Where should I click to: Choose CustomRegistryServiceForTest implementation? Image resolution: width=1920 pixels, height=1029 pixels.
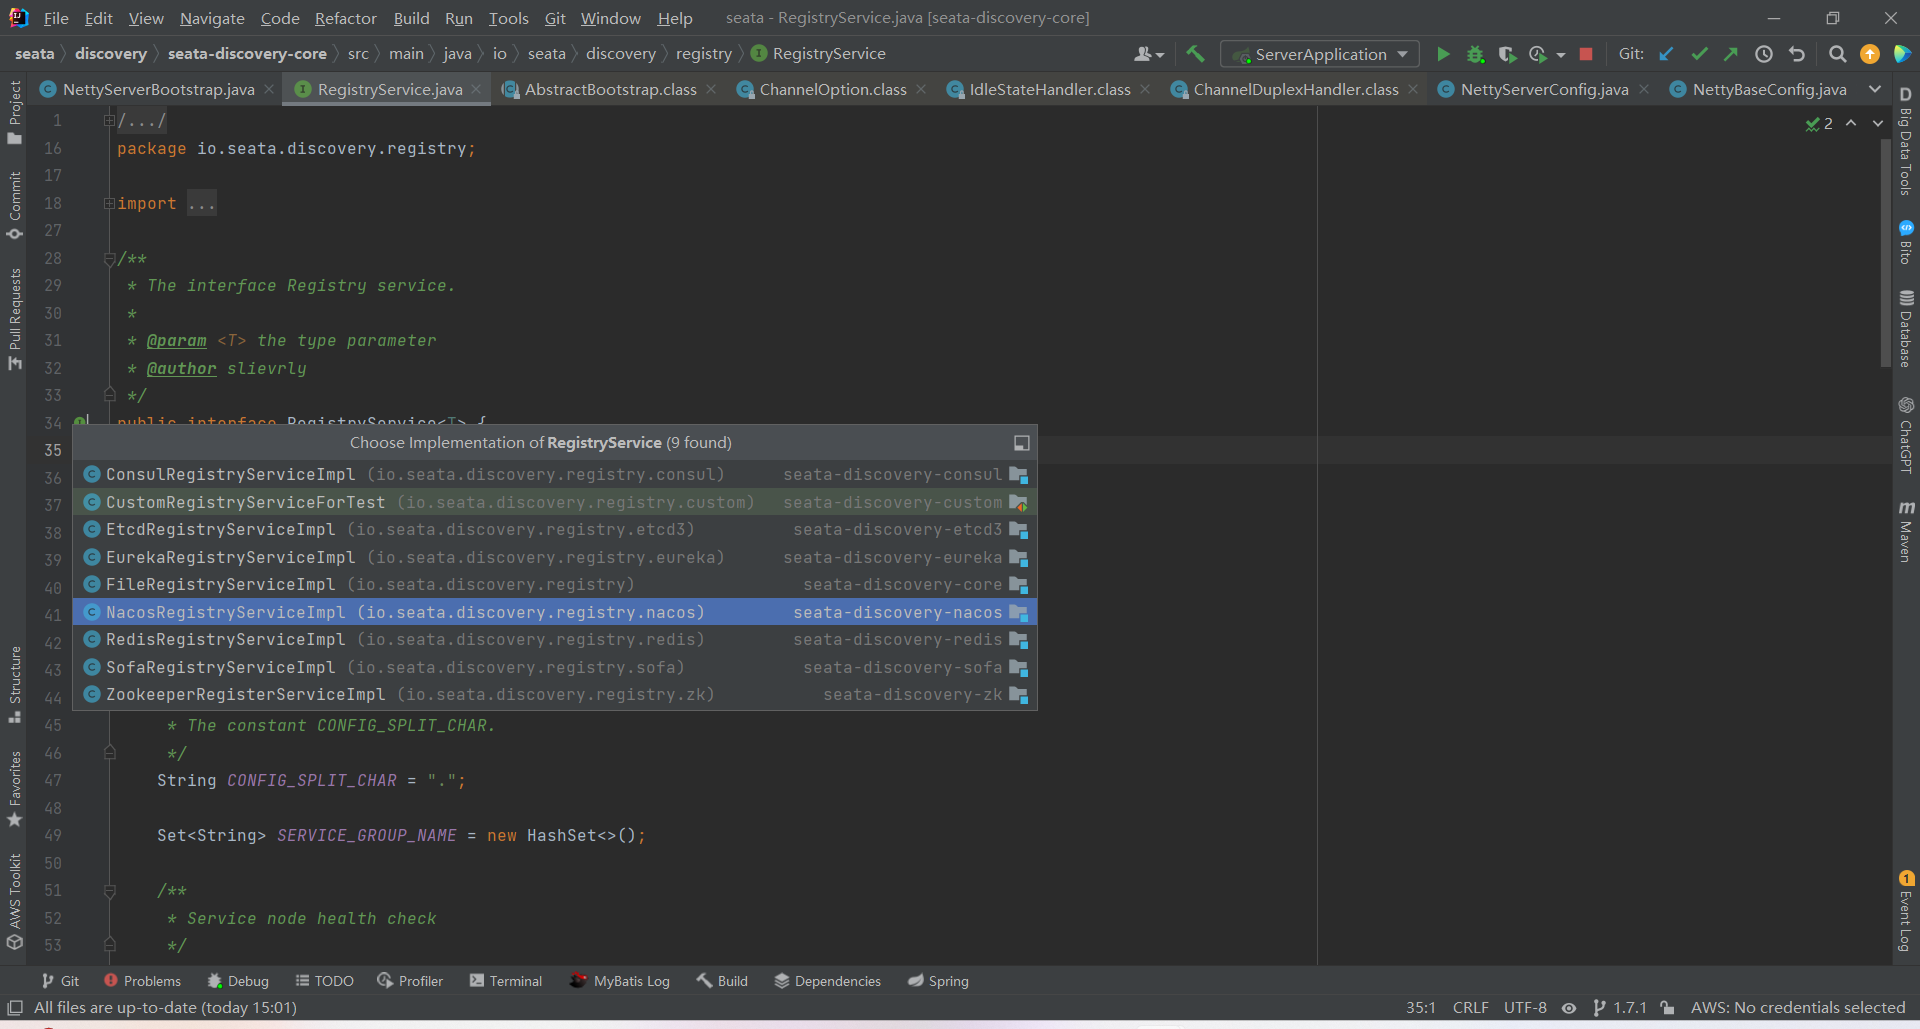(555, 502)
